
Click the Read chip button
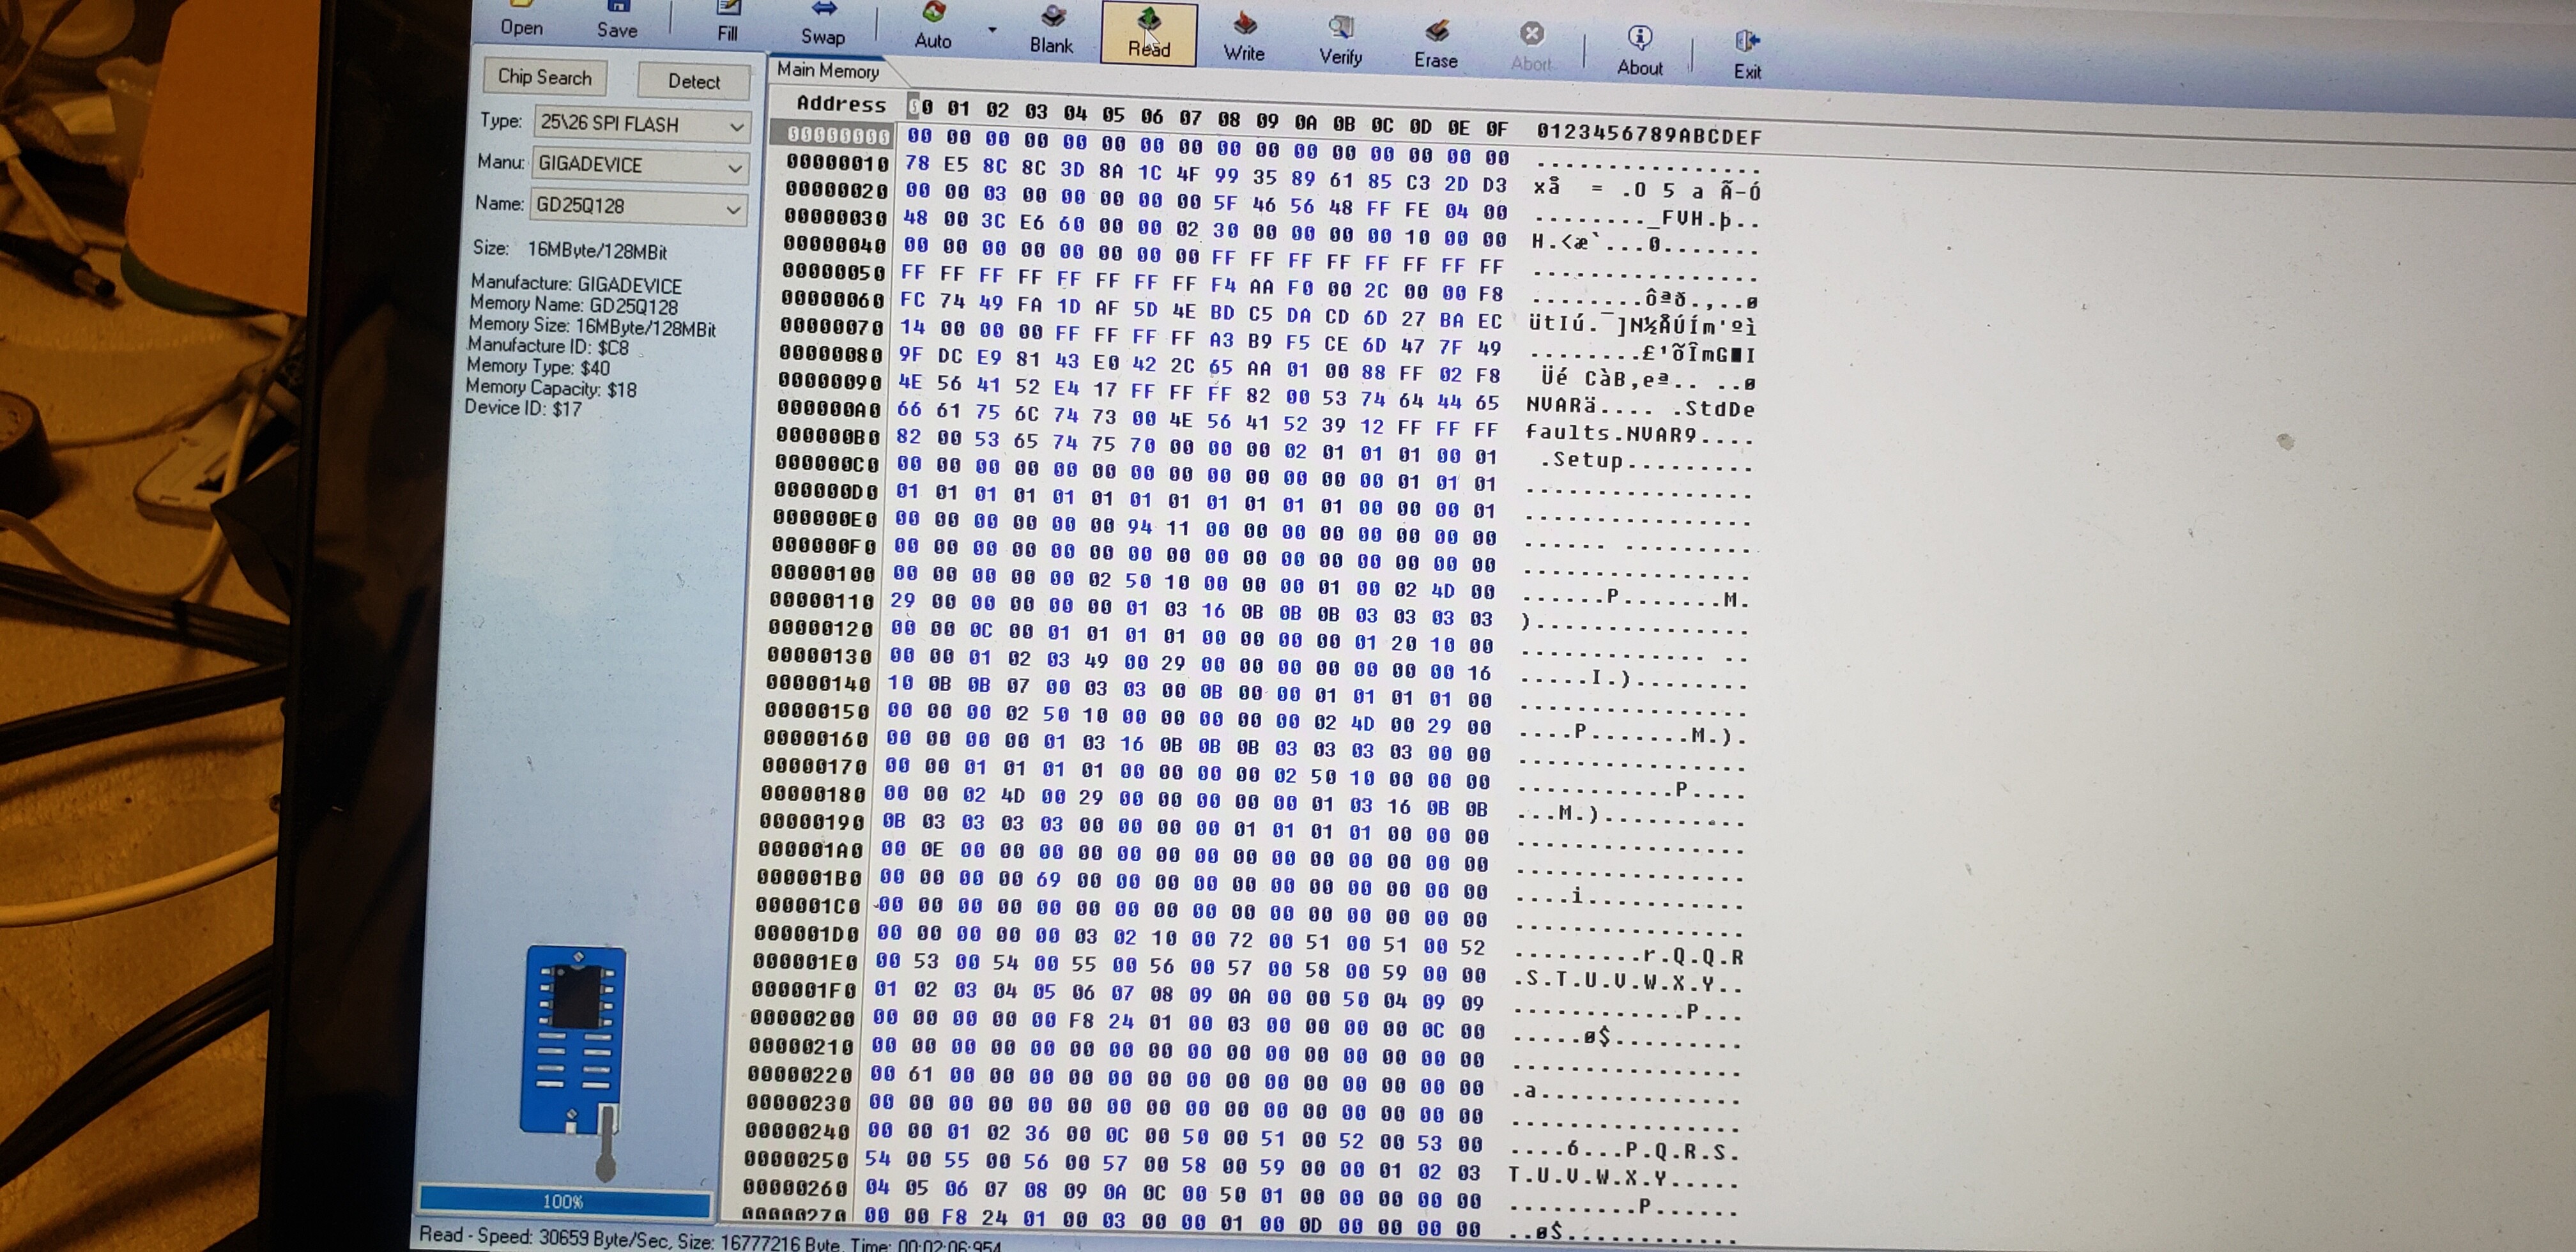(x=1149, y=34)
